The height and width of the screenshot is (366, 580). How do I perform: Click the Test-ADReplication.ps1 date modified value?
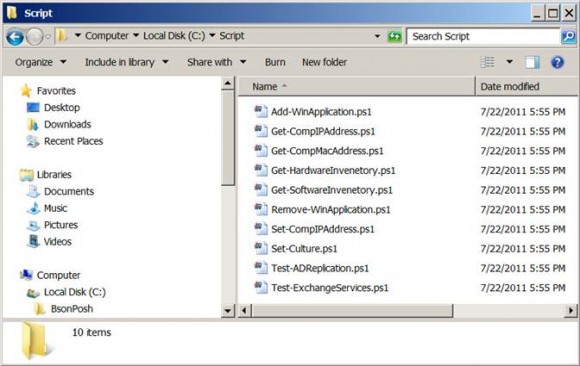(523, 268)
